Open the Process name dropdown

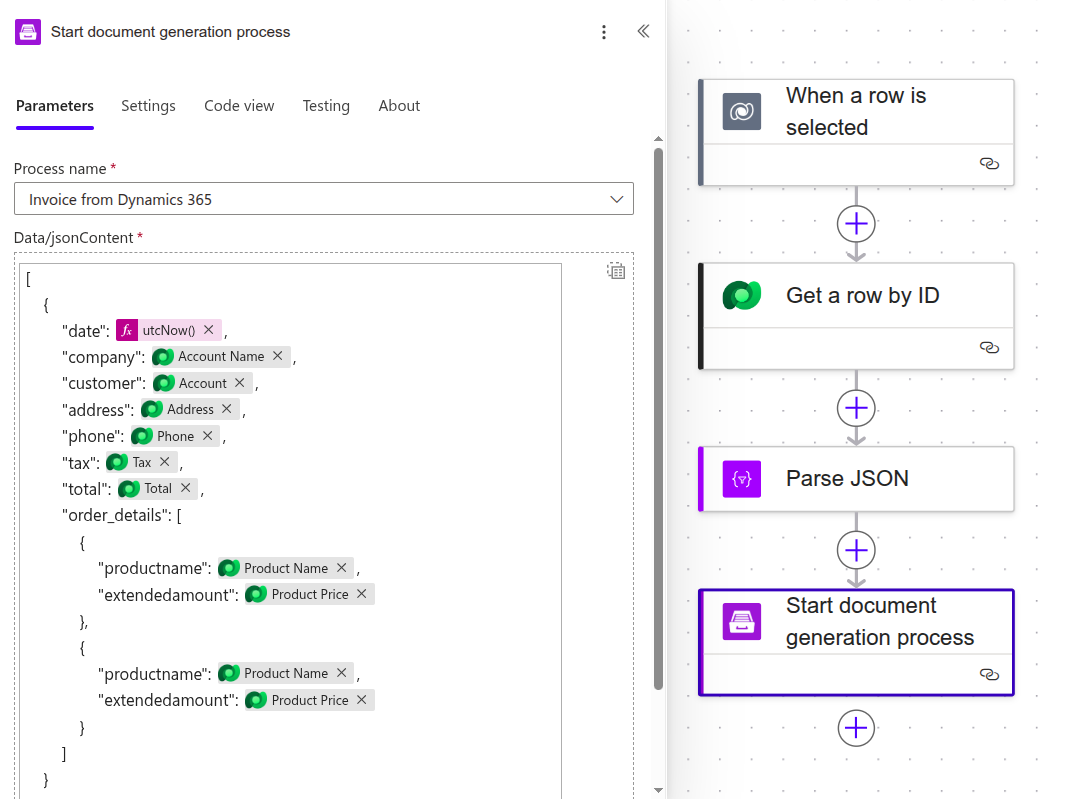pyautogui.click(x=617, y=198)
